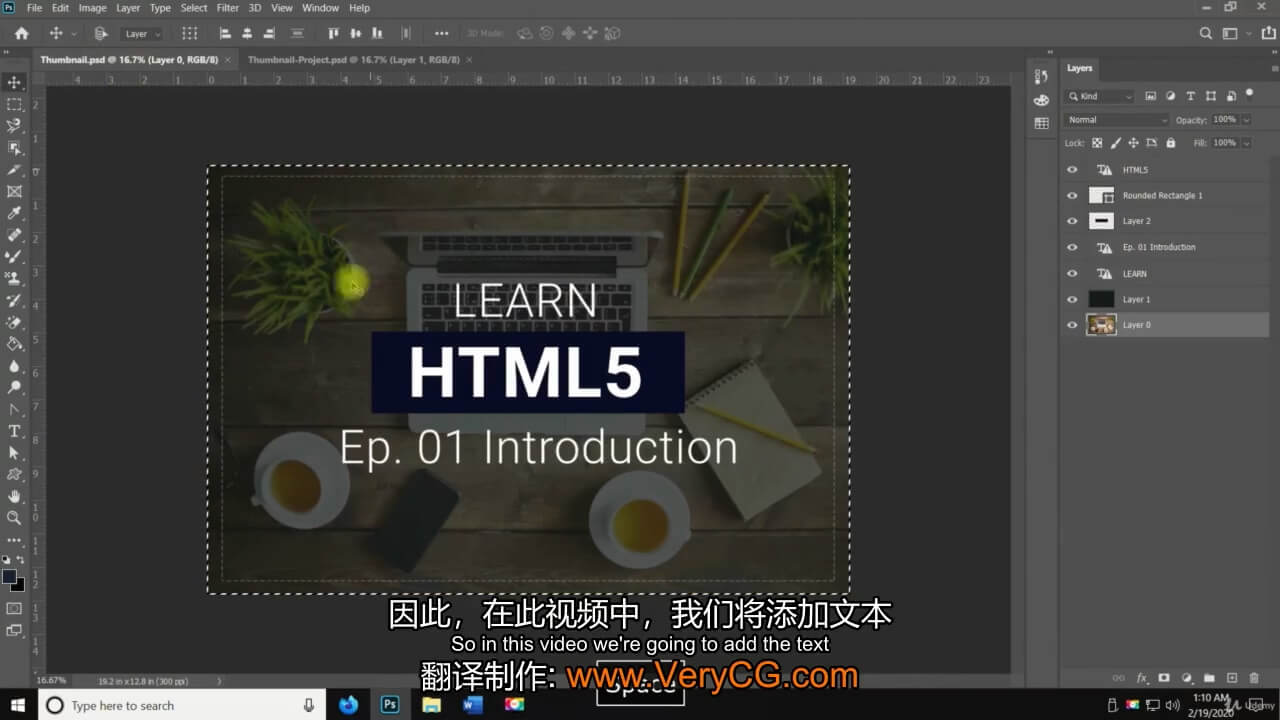Select the Rounded Rectangle 1 layer name

1162,196
